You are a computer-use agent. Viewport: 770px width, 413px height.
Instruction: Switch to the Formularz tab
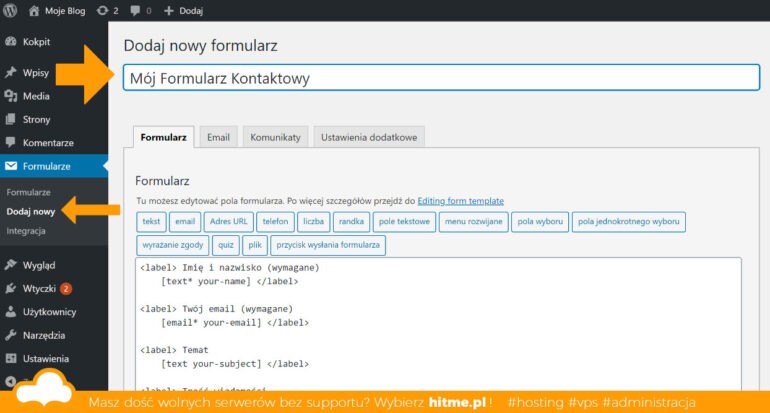[164, 137]
